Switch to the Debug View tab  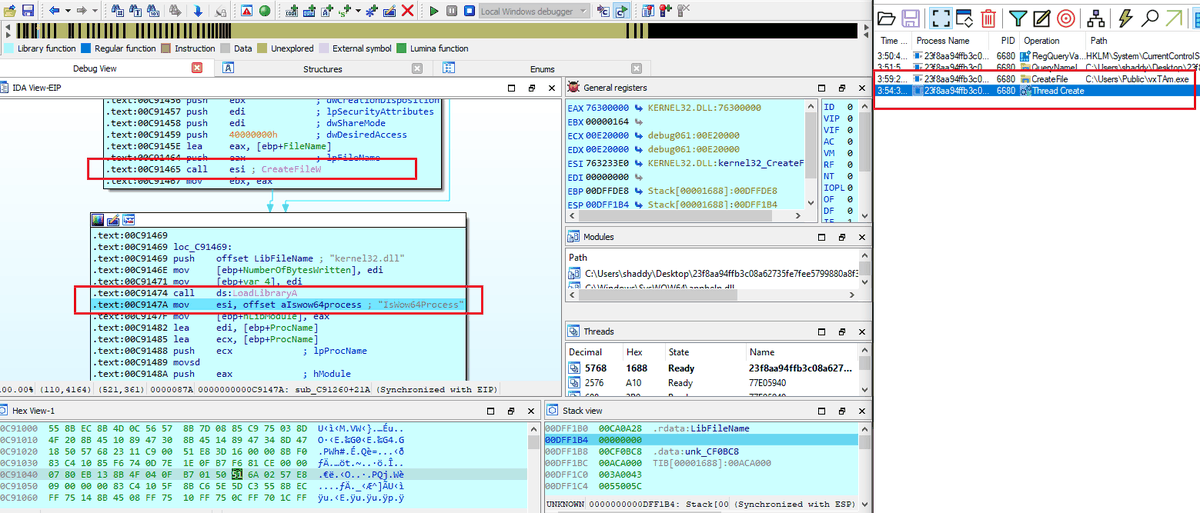pos(95,68)
